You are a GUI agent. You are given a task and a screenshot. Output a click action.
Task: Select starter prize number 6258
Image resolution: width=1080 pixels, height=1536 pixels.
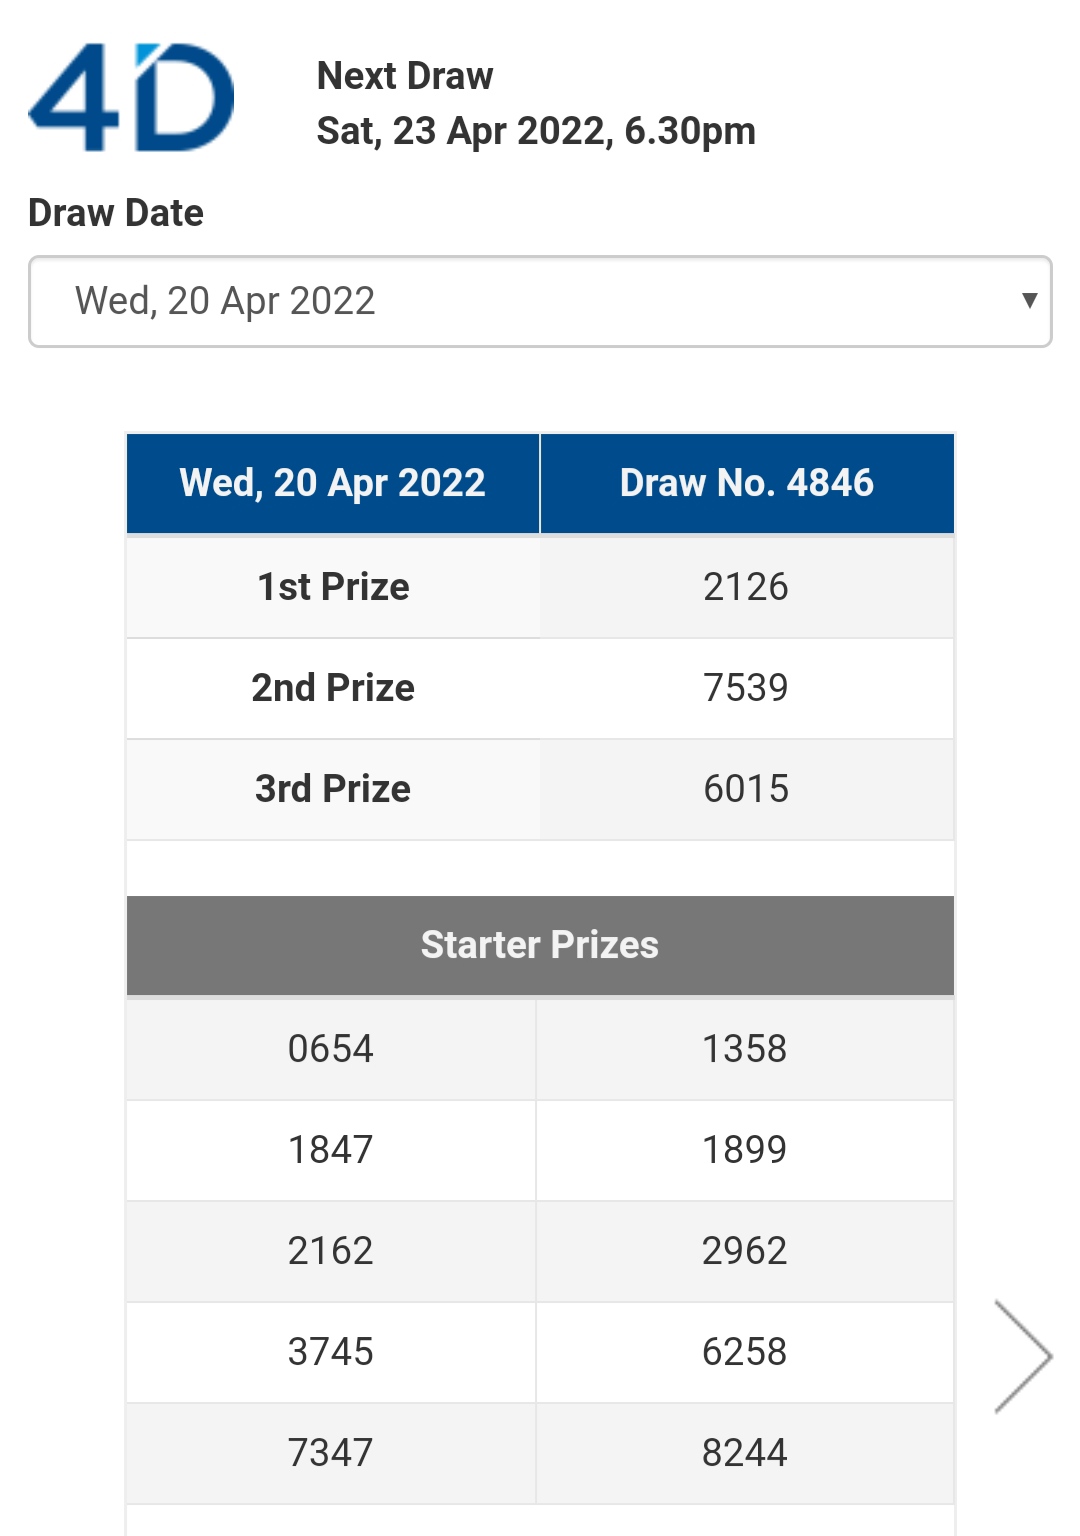(745, 1352)
